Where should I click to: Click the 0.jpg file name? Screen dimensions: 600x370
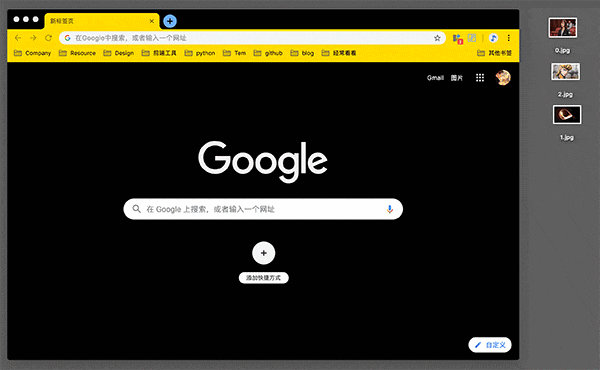(562, 51)
